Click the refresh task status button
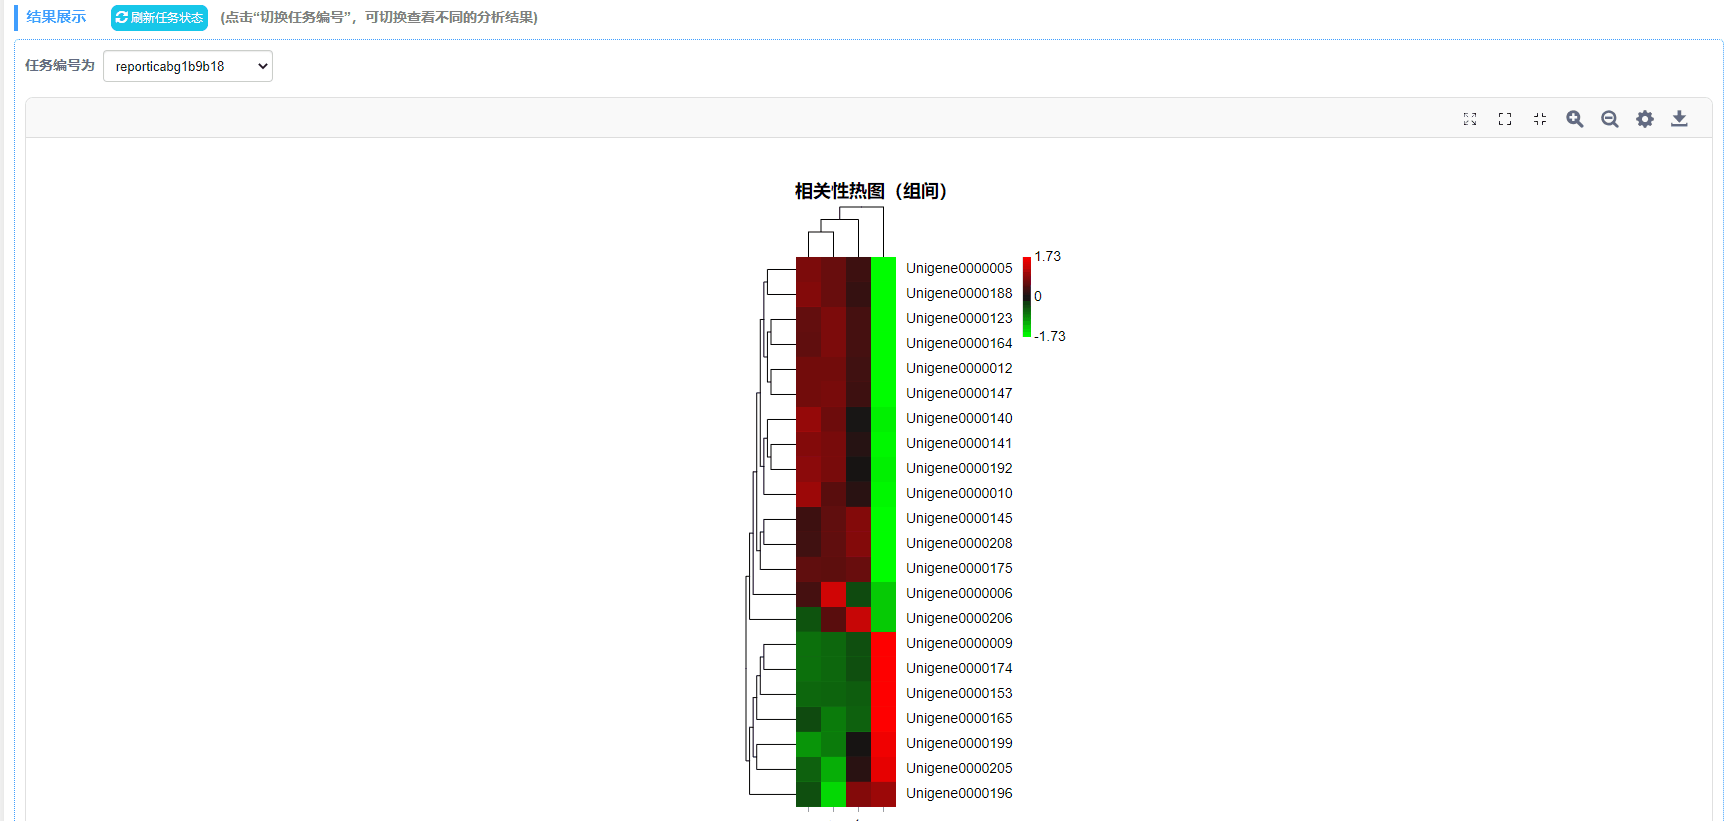 [x=159, y=18]
